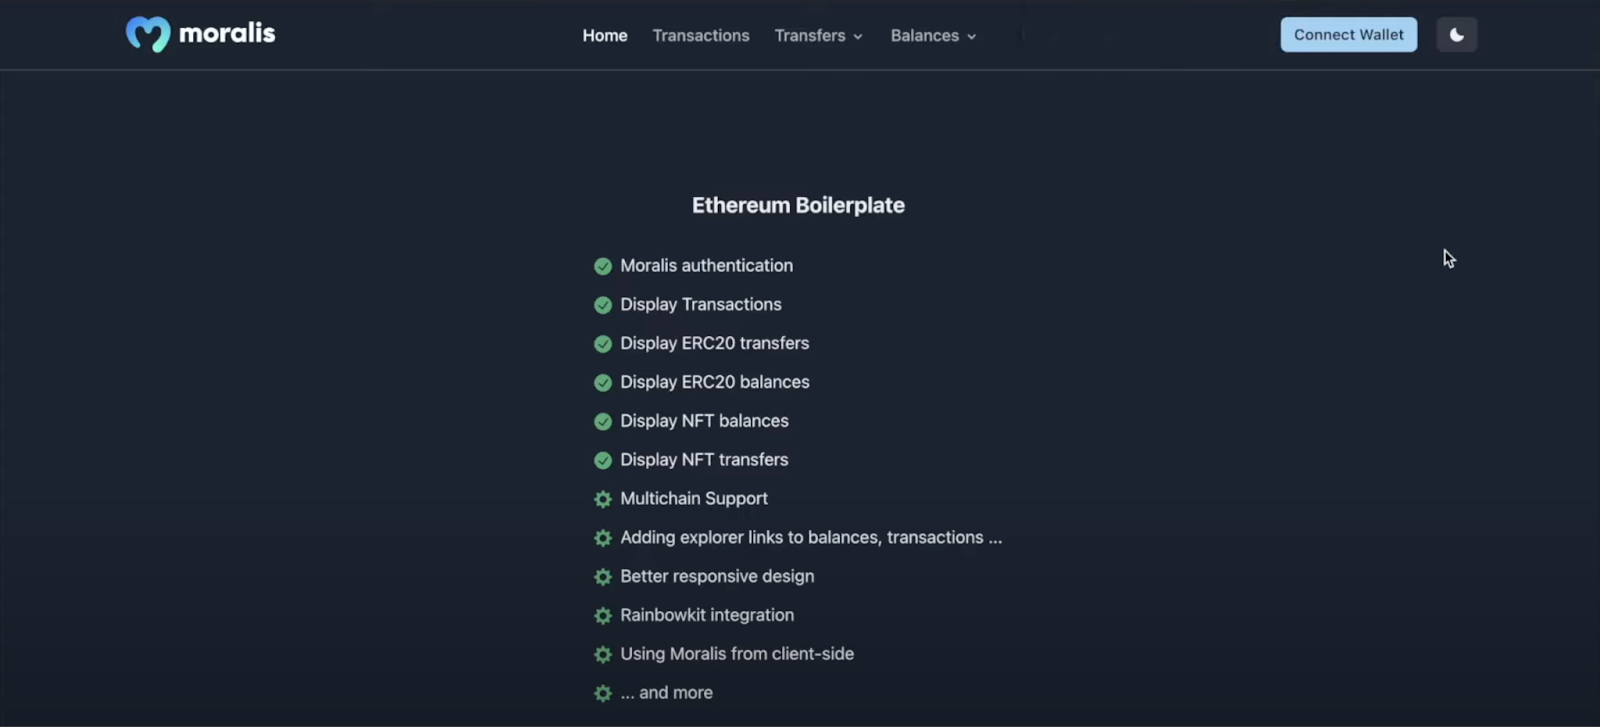
Task: Click green check icon beside Moralis authentication
Action: 603,266
